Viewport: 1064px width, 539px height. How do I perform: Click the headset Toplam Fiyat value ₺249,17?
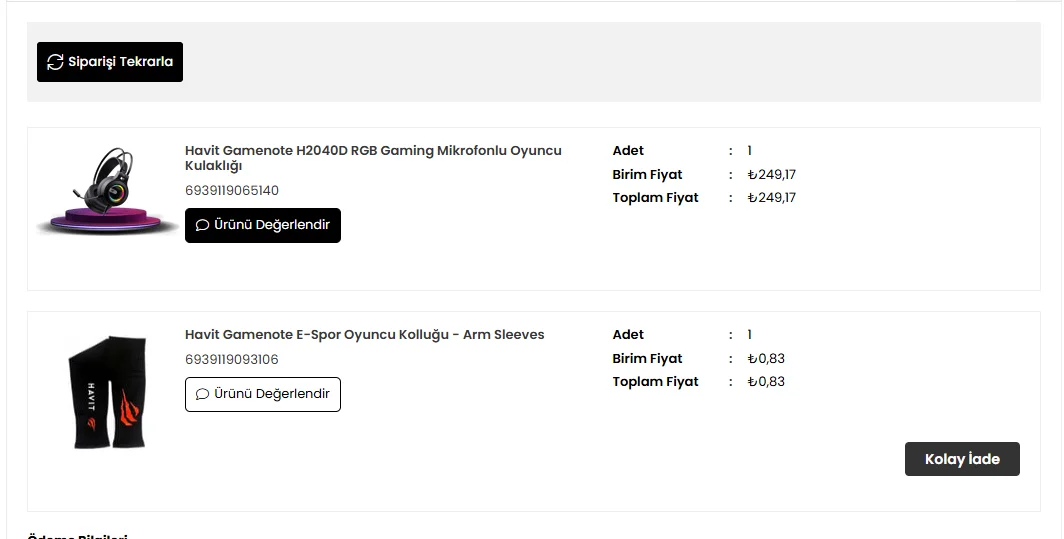point(771,198)
